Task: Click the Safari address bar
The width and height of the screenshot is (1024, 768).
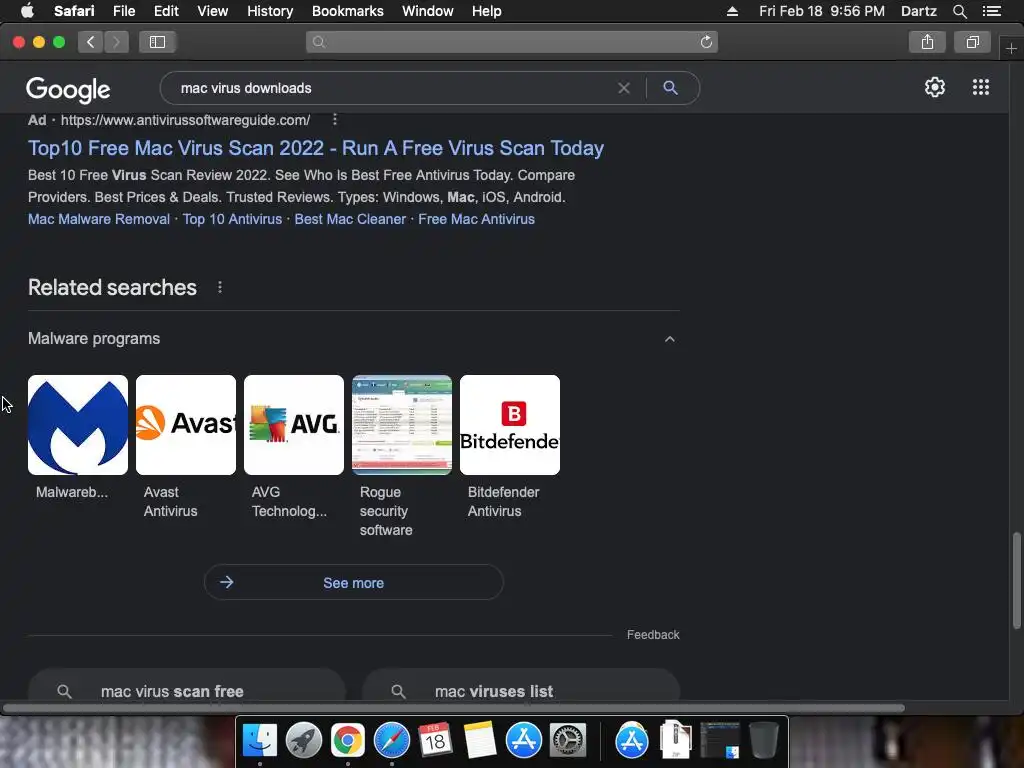Action: (511, 42)
